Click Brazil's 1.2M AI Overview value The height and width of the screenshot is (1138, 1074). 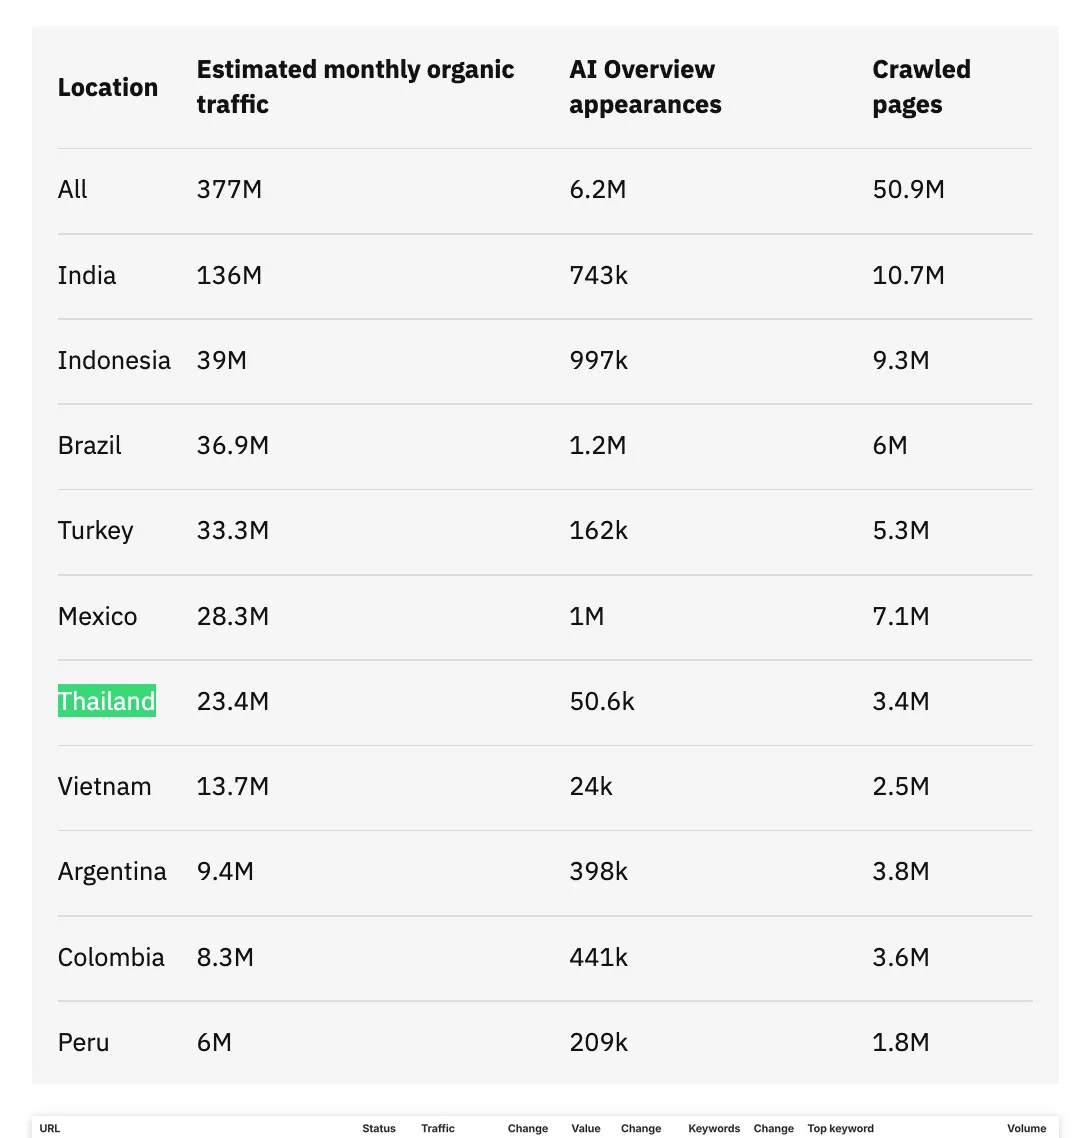tap(598, 446)
